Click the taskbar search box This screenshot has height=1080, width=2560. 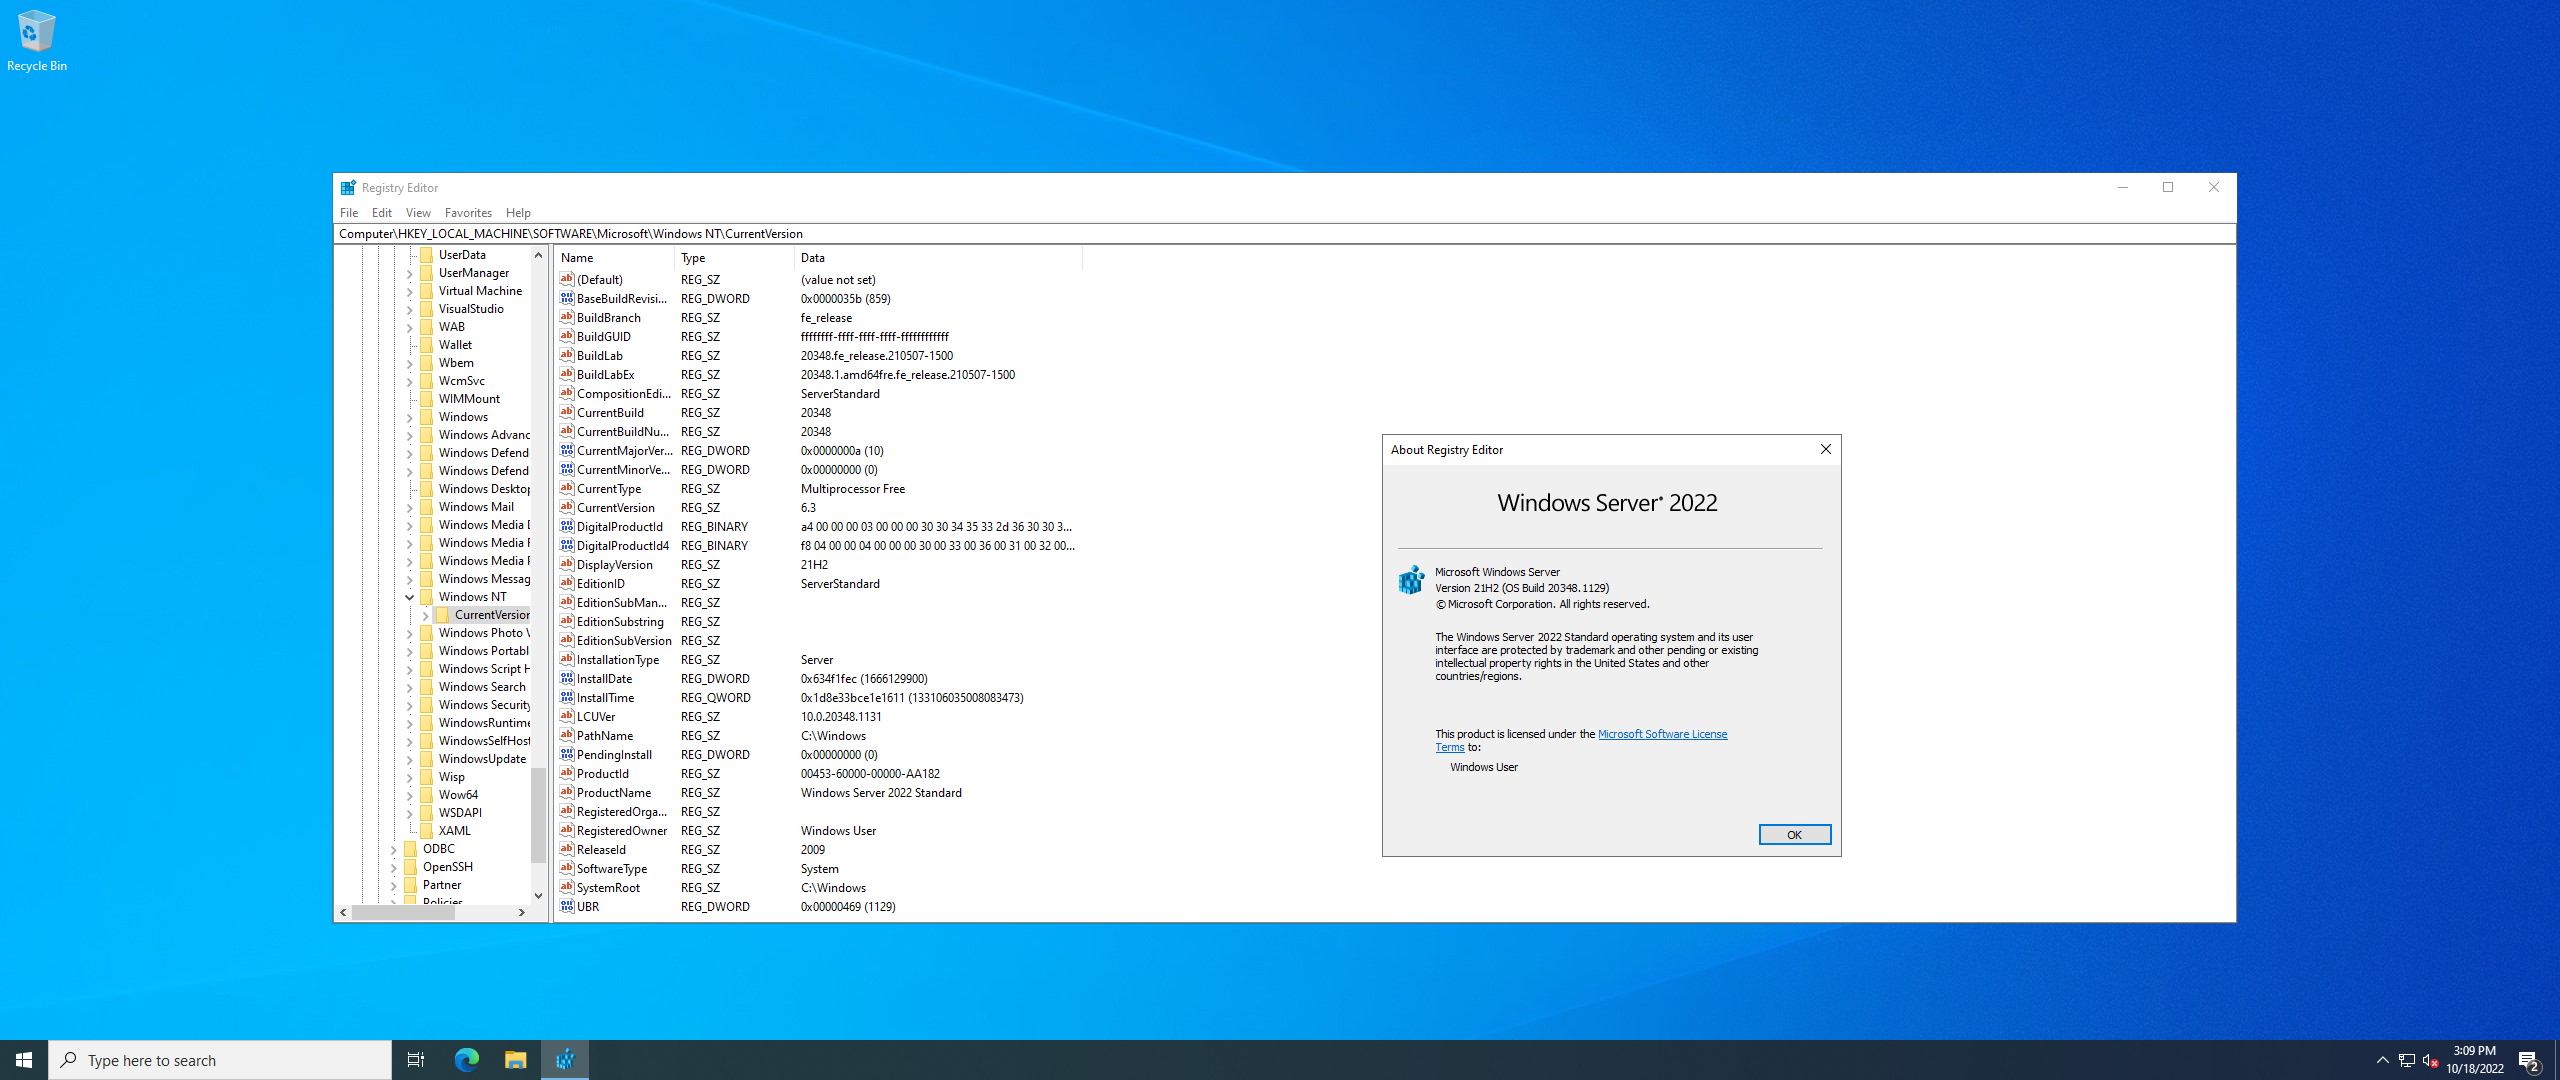pos(220,1060)
